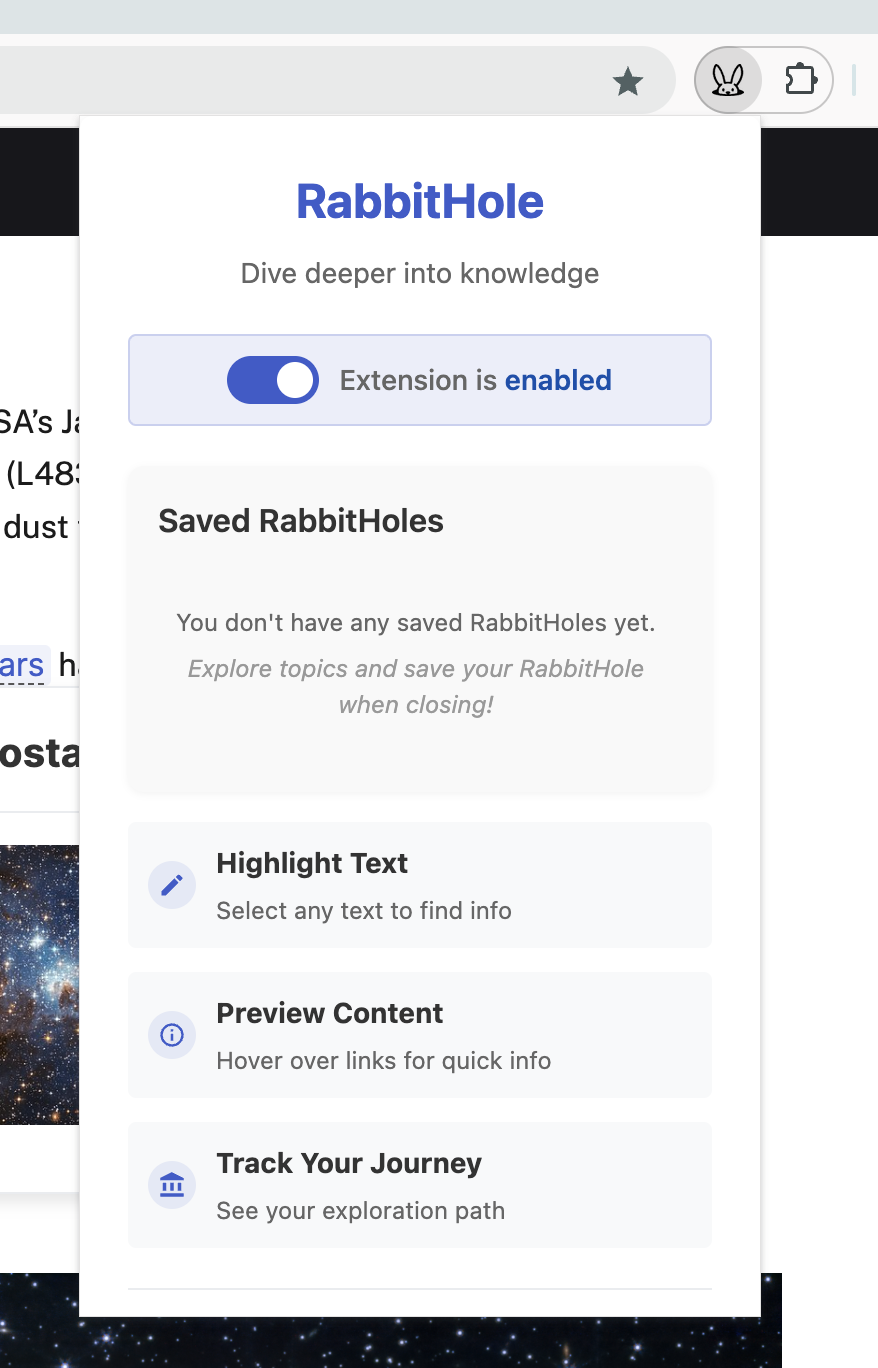The height and width of the screenshot is (1368, 878).
Task: Select the Track Your Journey building icon
Action: click(x=171, y=1184)
